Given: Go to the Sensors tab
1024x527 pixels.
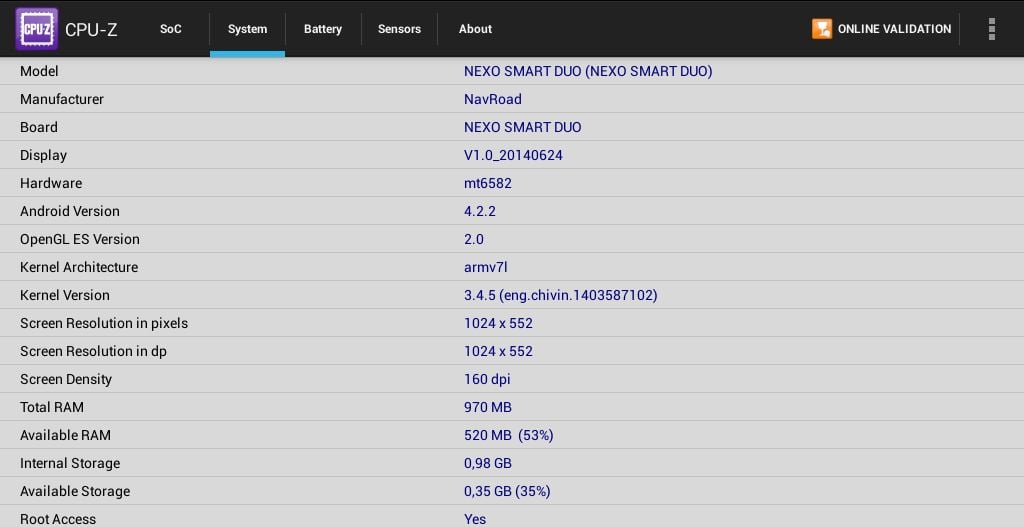Looking at the screenshot, I should (399, 29).
